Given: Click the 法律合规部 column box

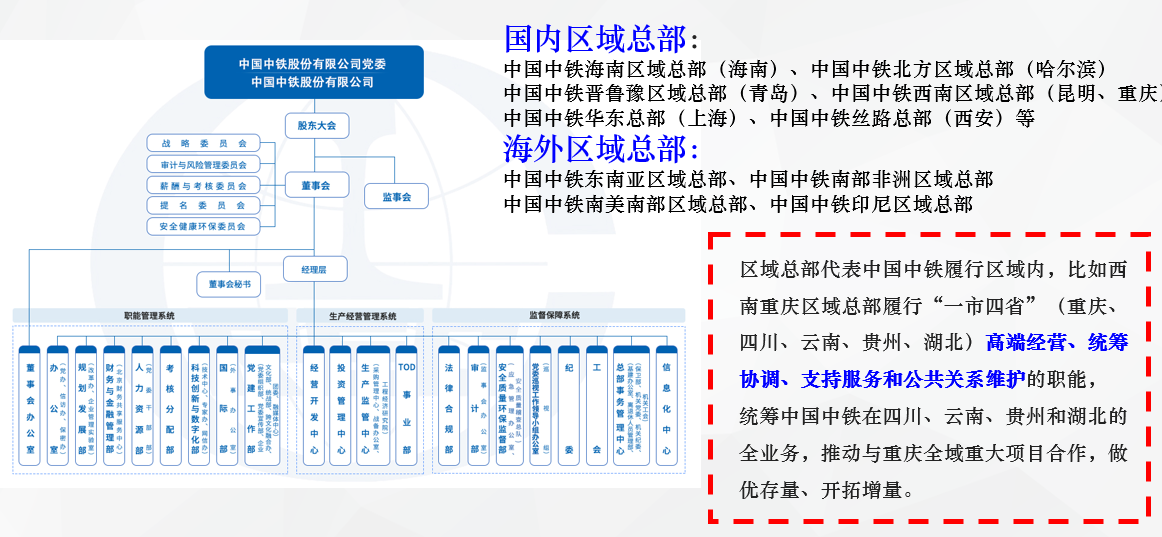Looking at the screenshot, I should 449,406.
